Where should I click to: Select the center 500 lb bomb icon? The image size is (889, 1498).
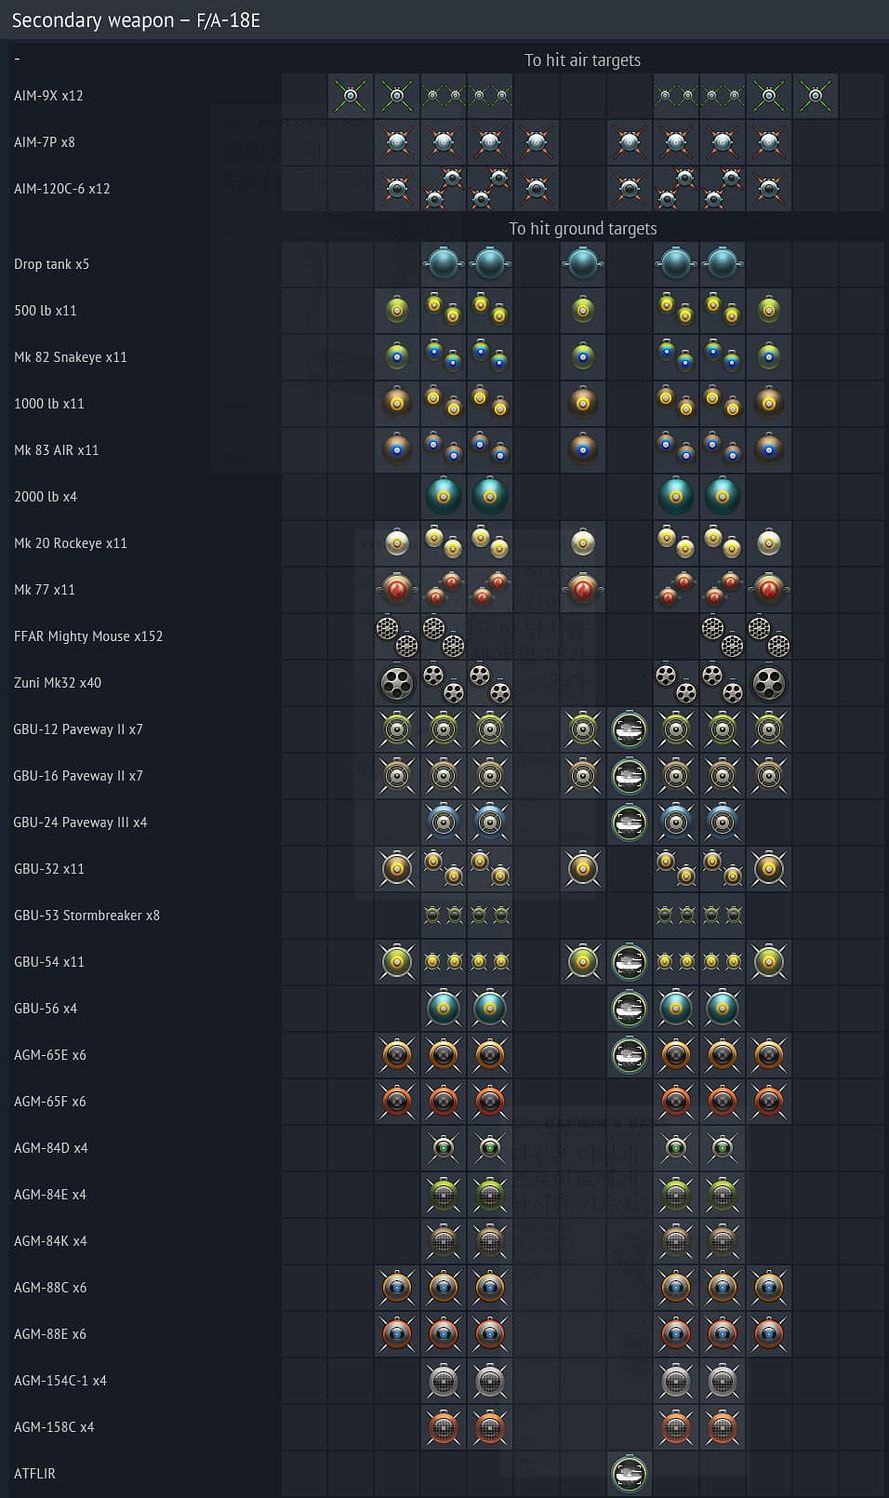(x=583, y=311)
